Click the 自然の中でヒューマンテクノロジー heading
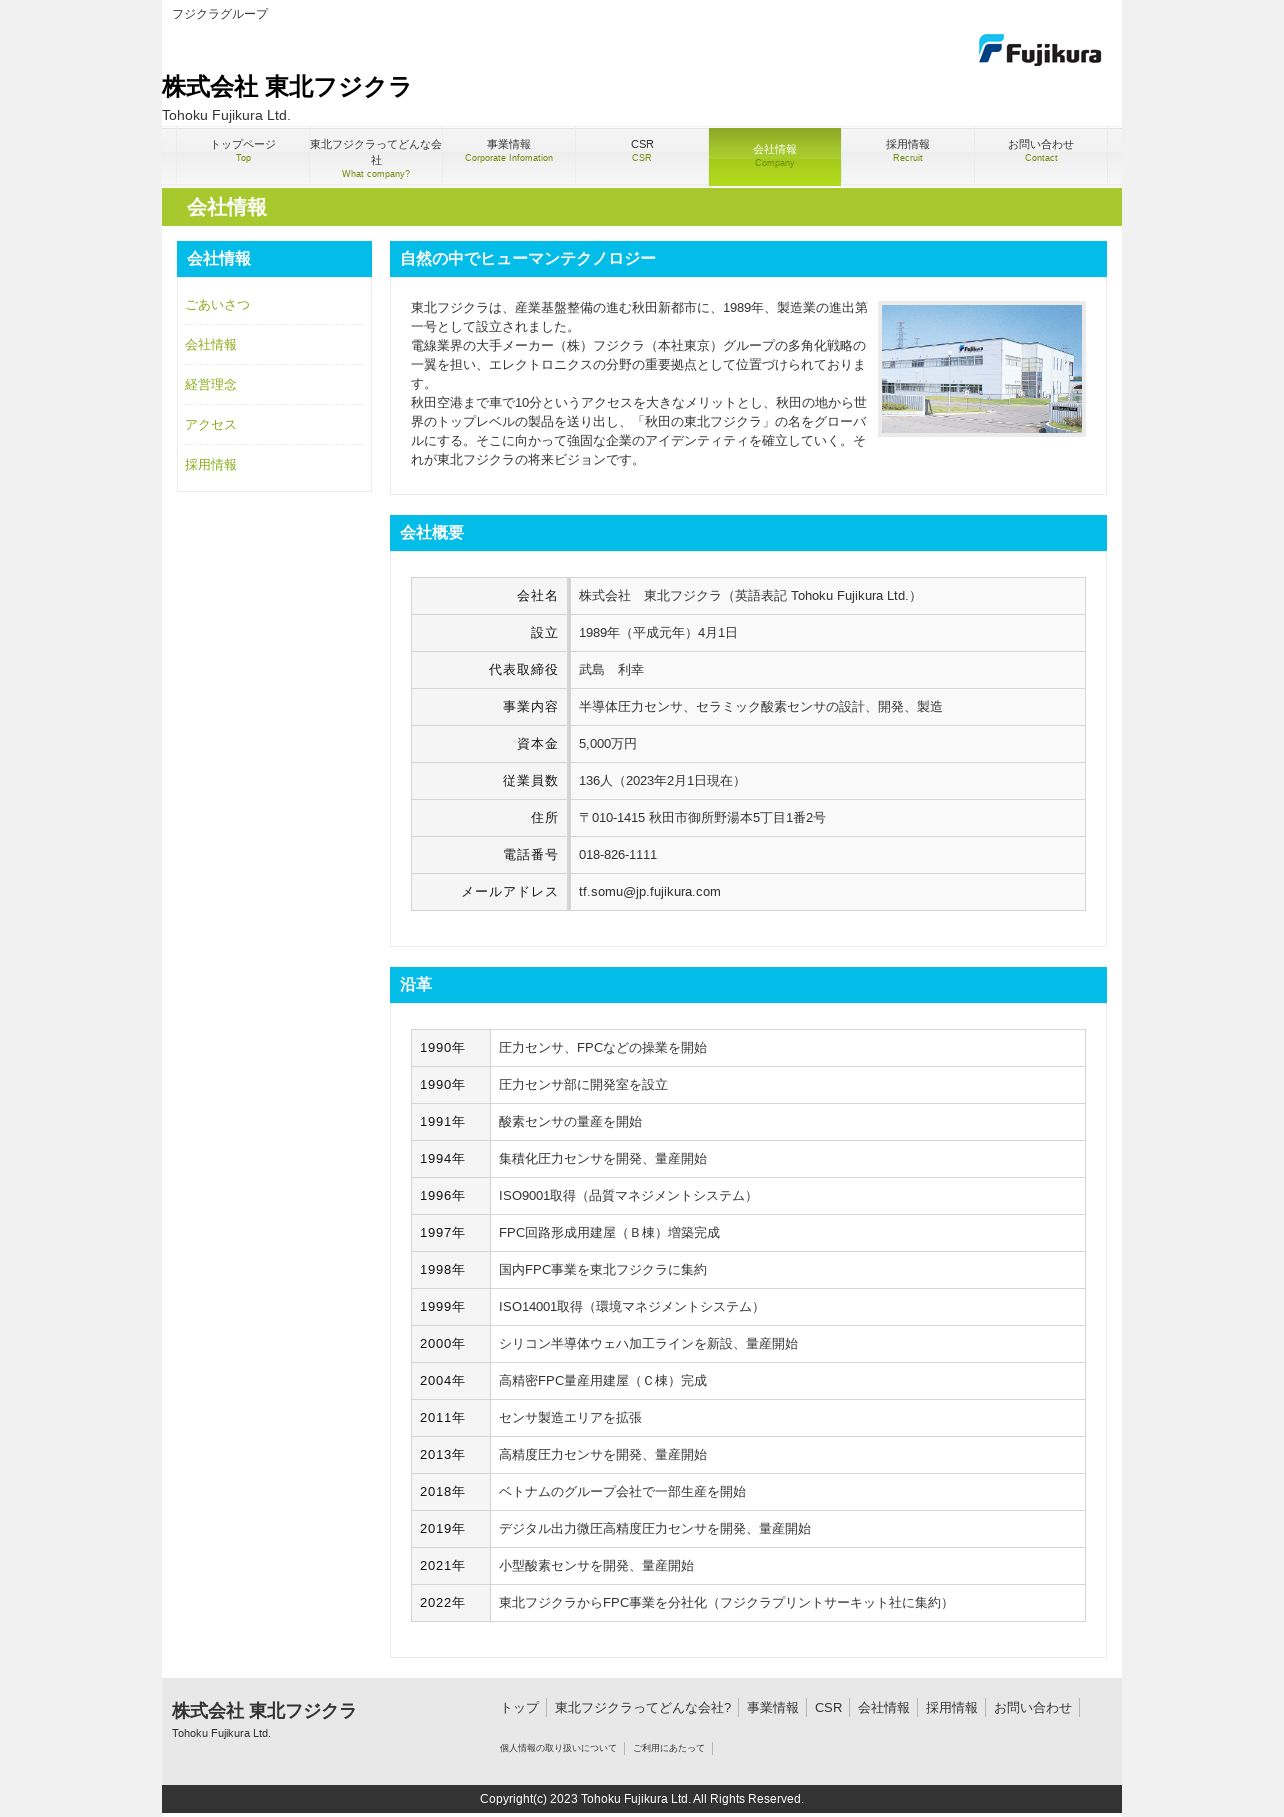The image size is (1284, 1817). [x=748, y=259]
